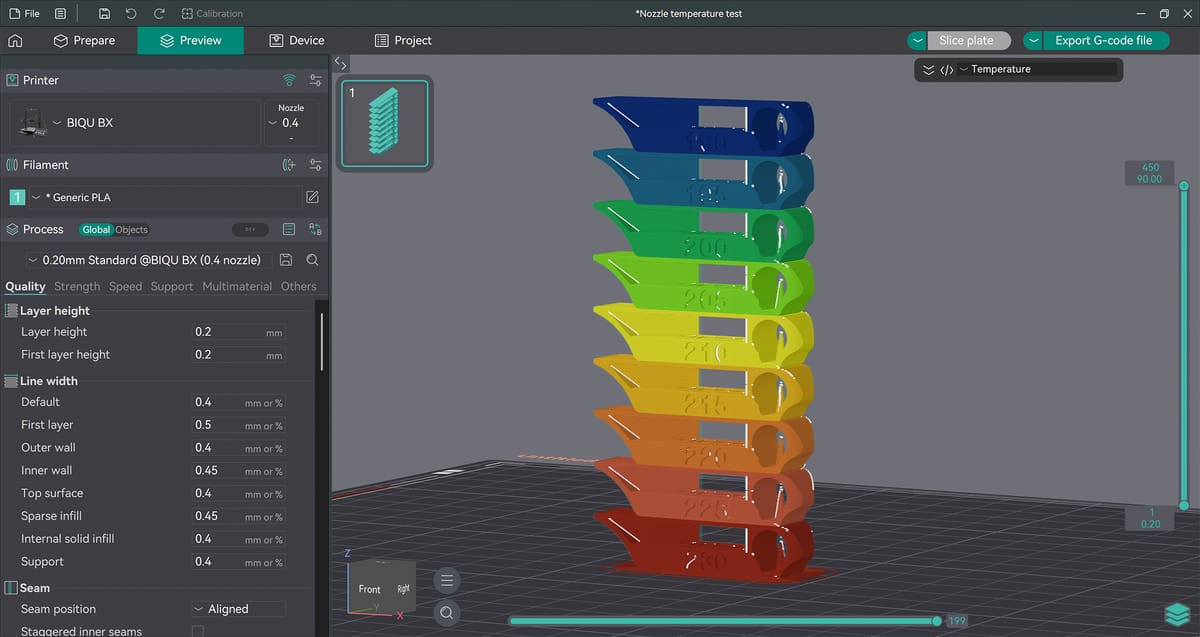Click the compare presets icon
Screen dimensions: 1200x637
pyautogui.click(x=315, y=230)
